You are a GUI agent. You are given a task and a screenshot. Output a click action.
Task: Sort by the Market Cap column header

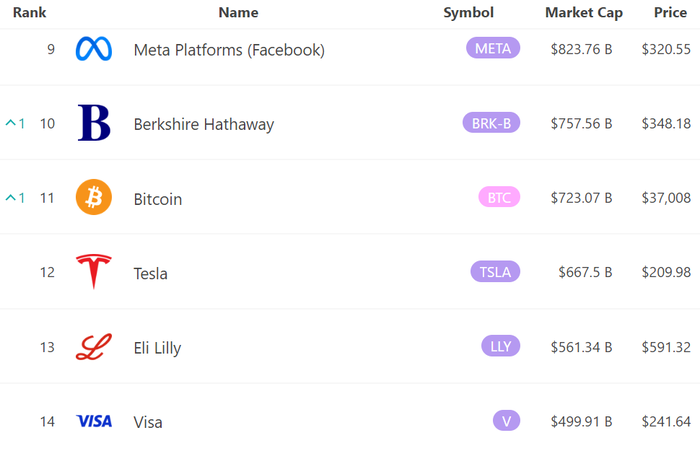[x=583, y=13]
